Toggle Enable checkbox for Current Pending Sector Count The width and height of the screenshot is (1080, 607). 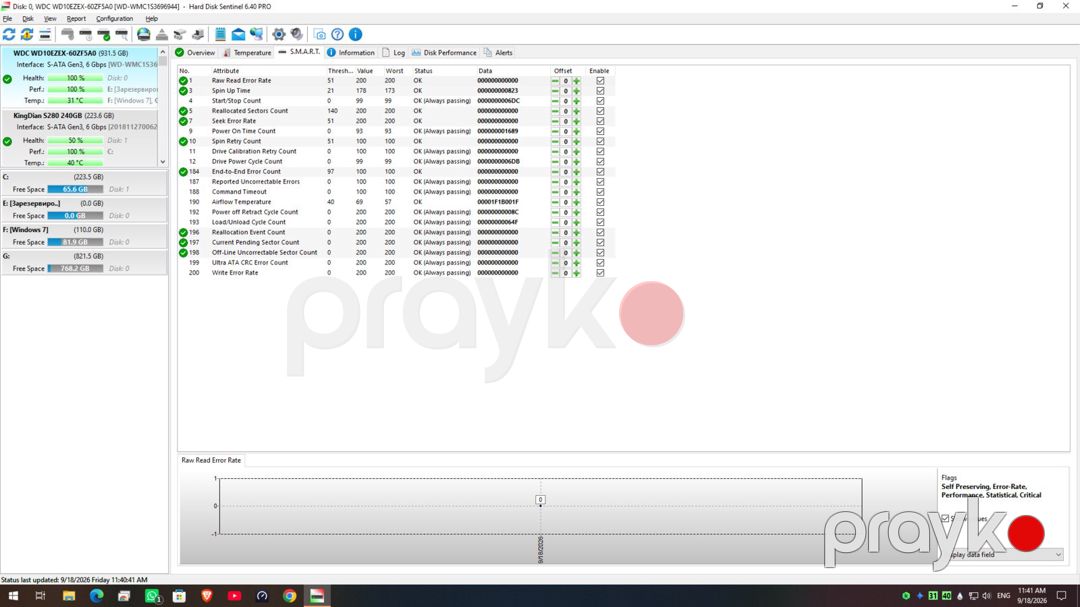tap(600, 243)
